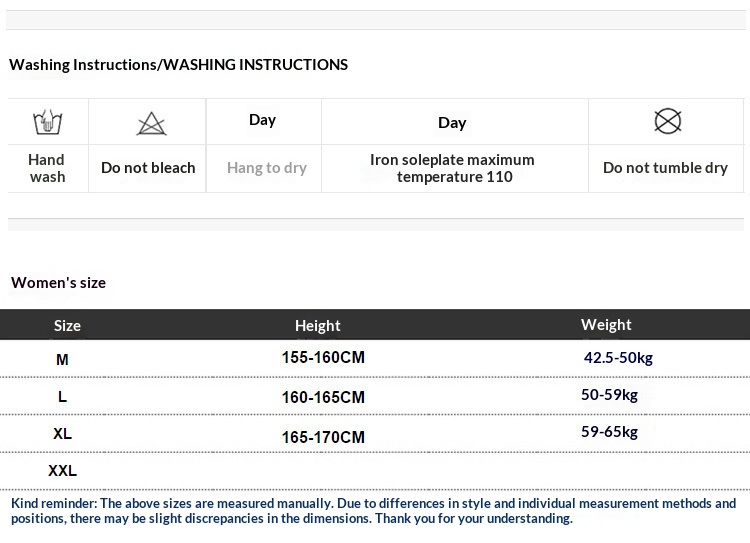
Task: Select the XXL size row label
Action: pos(62,470)
